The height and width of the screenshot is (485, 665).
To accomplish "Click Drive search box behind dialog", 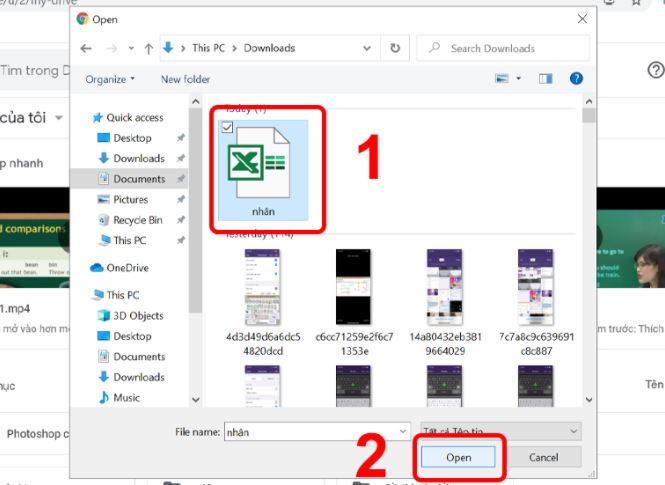I will (x=35, y=70).
